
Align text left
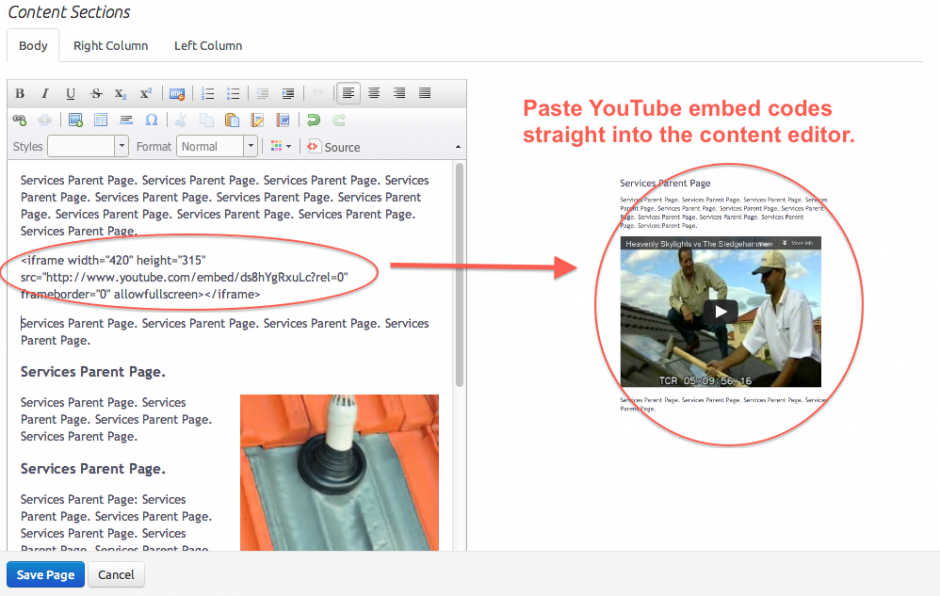[x=348, y=93]
